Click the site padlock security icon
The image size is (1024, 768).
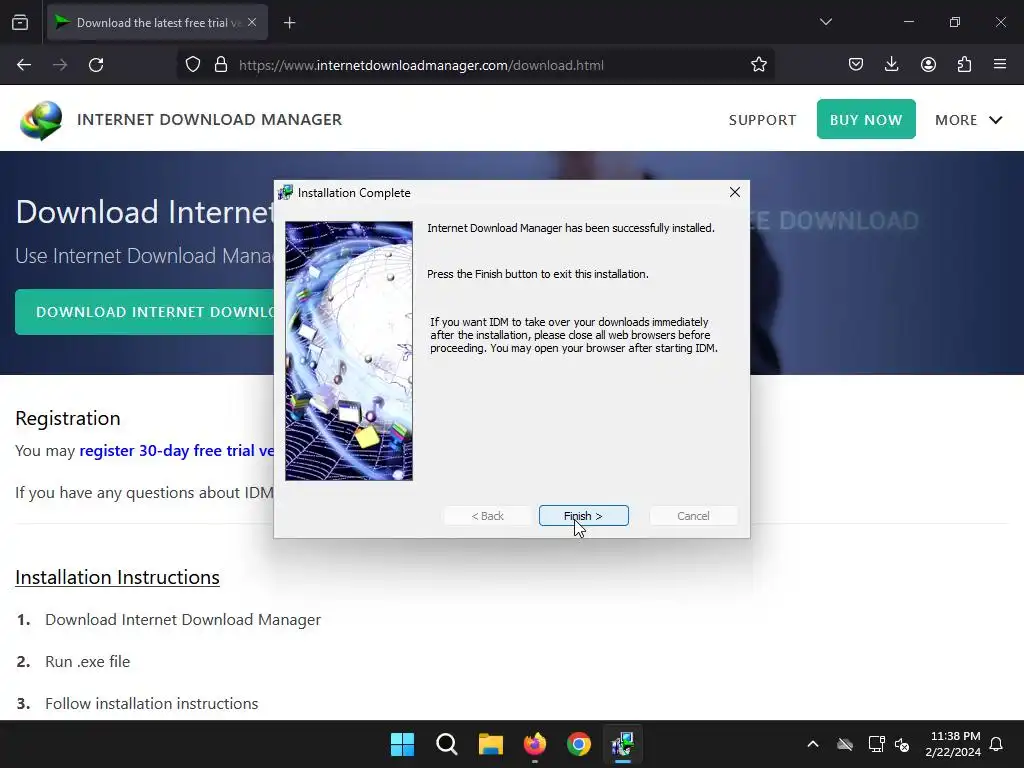tap(221, 65)
